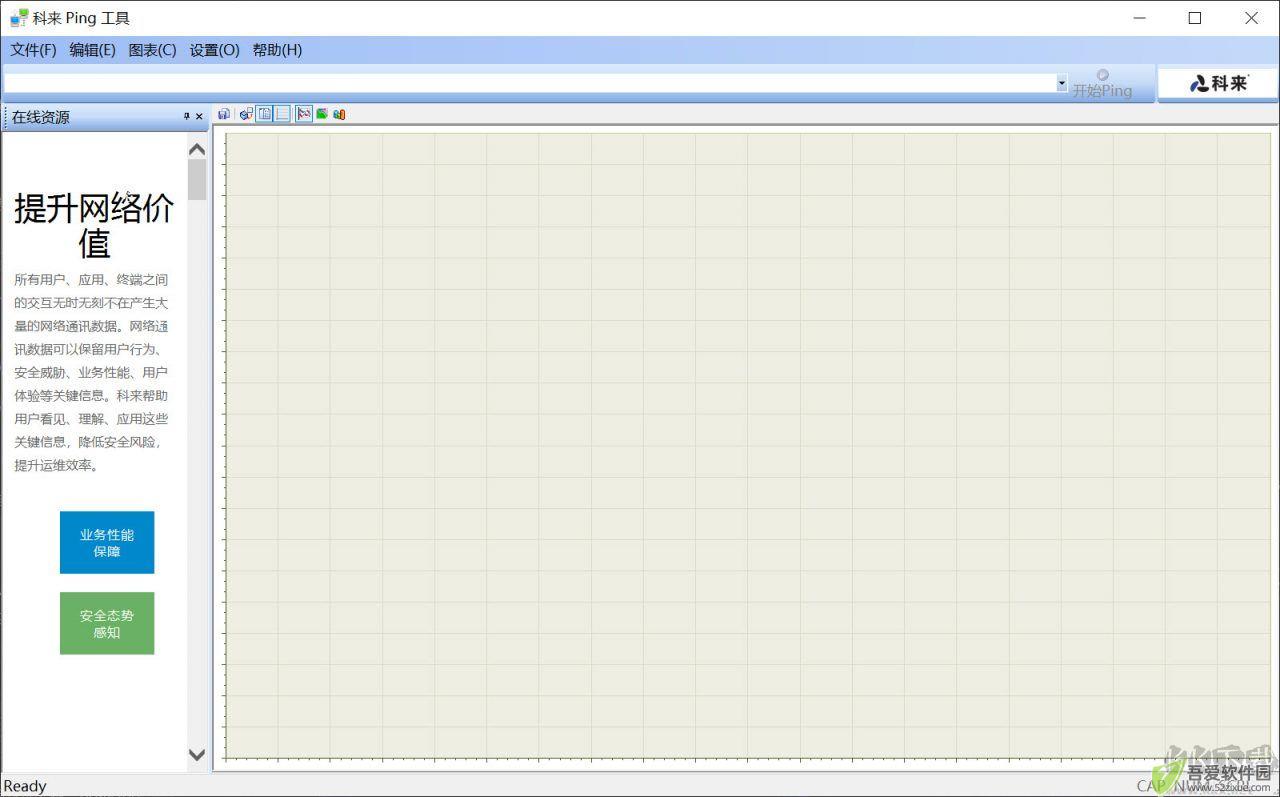Viewport: 1280px width, 797px height.
Task: Open the 图表(C) menu
Action: tap(152, 50)
